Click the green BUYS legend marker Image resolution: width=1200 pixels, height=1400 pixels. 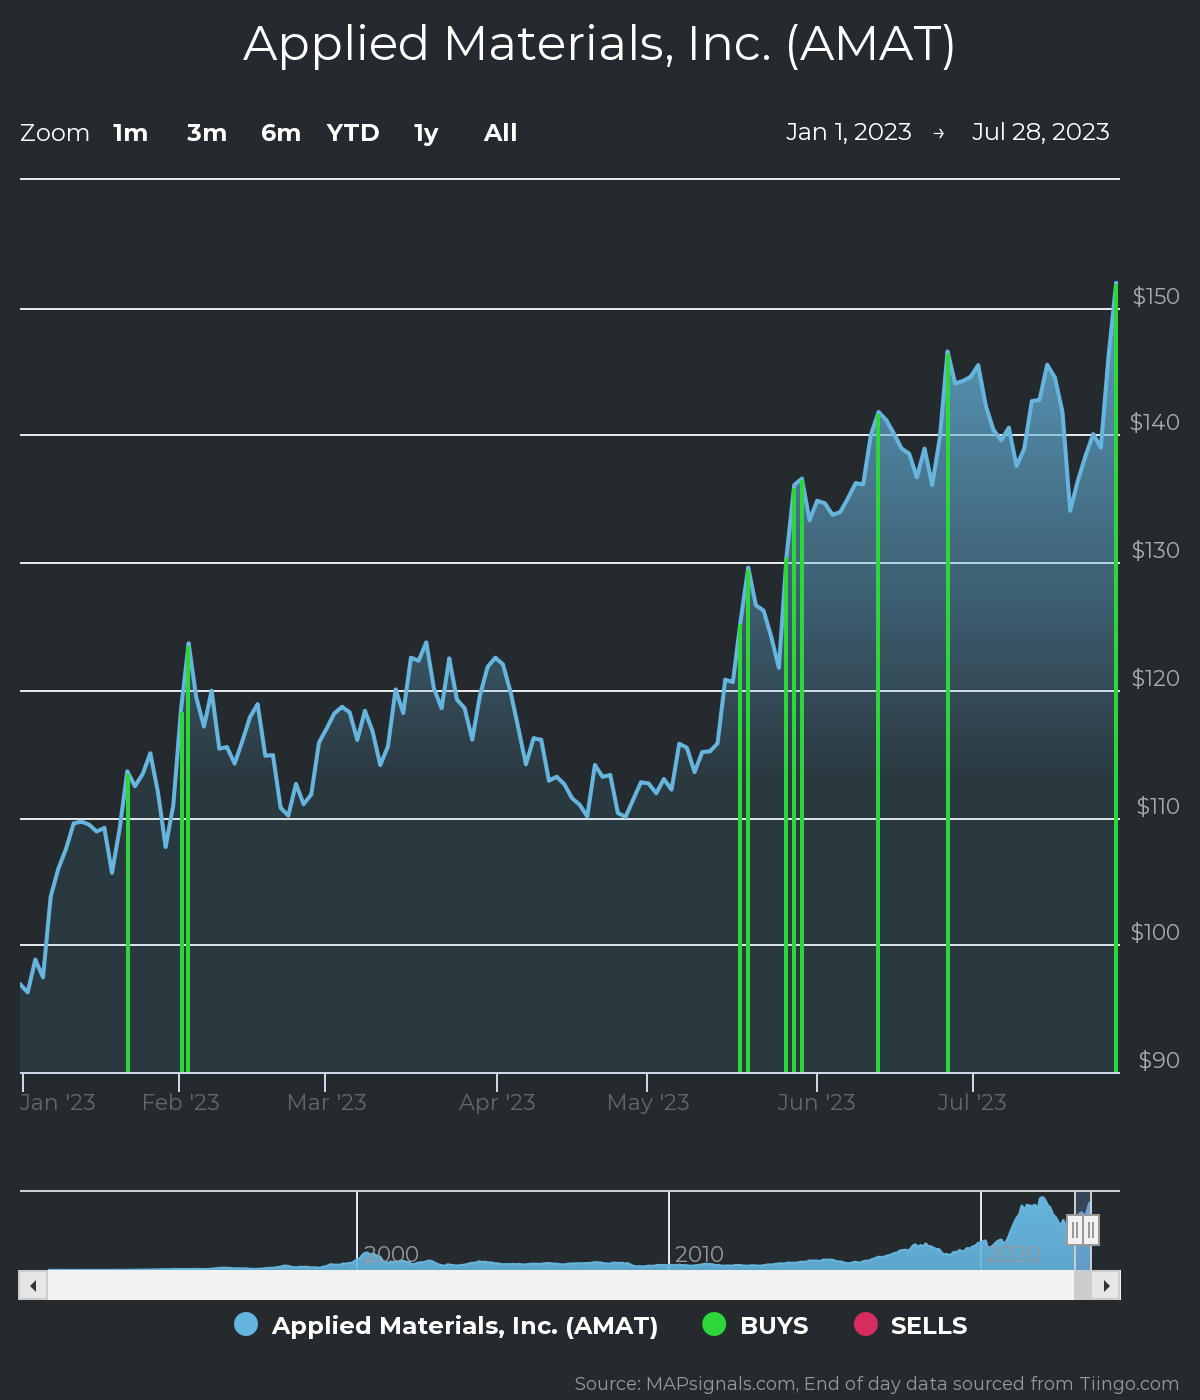tap(714, 1325)
